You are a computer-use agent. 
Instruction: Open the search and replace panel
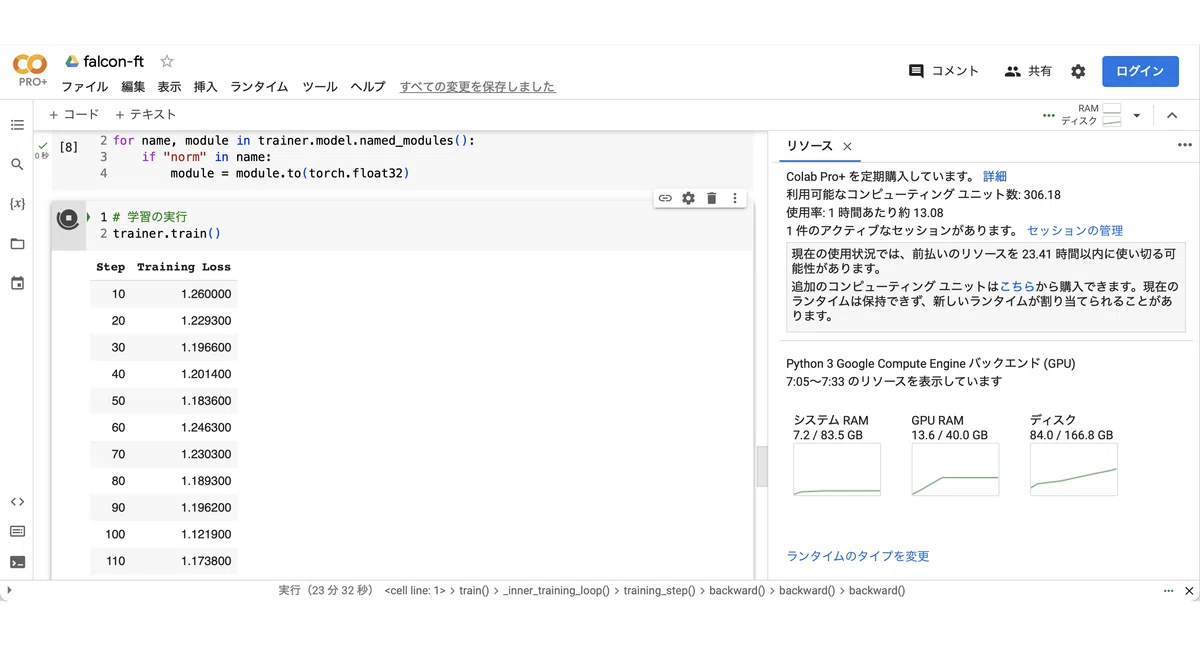coord(17,164)
